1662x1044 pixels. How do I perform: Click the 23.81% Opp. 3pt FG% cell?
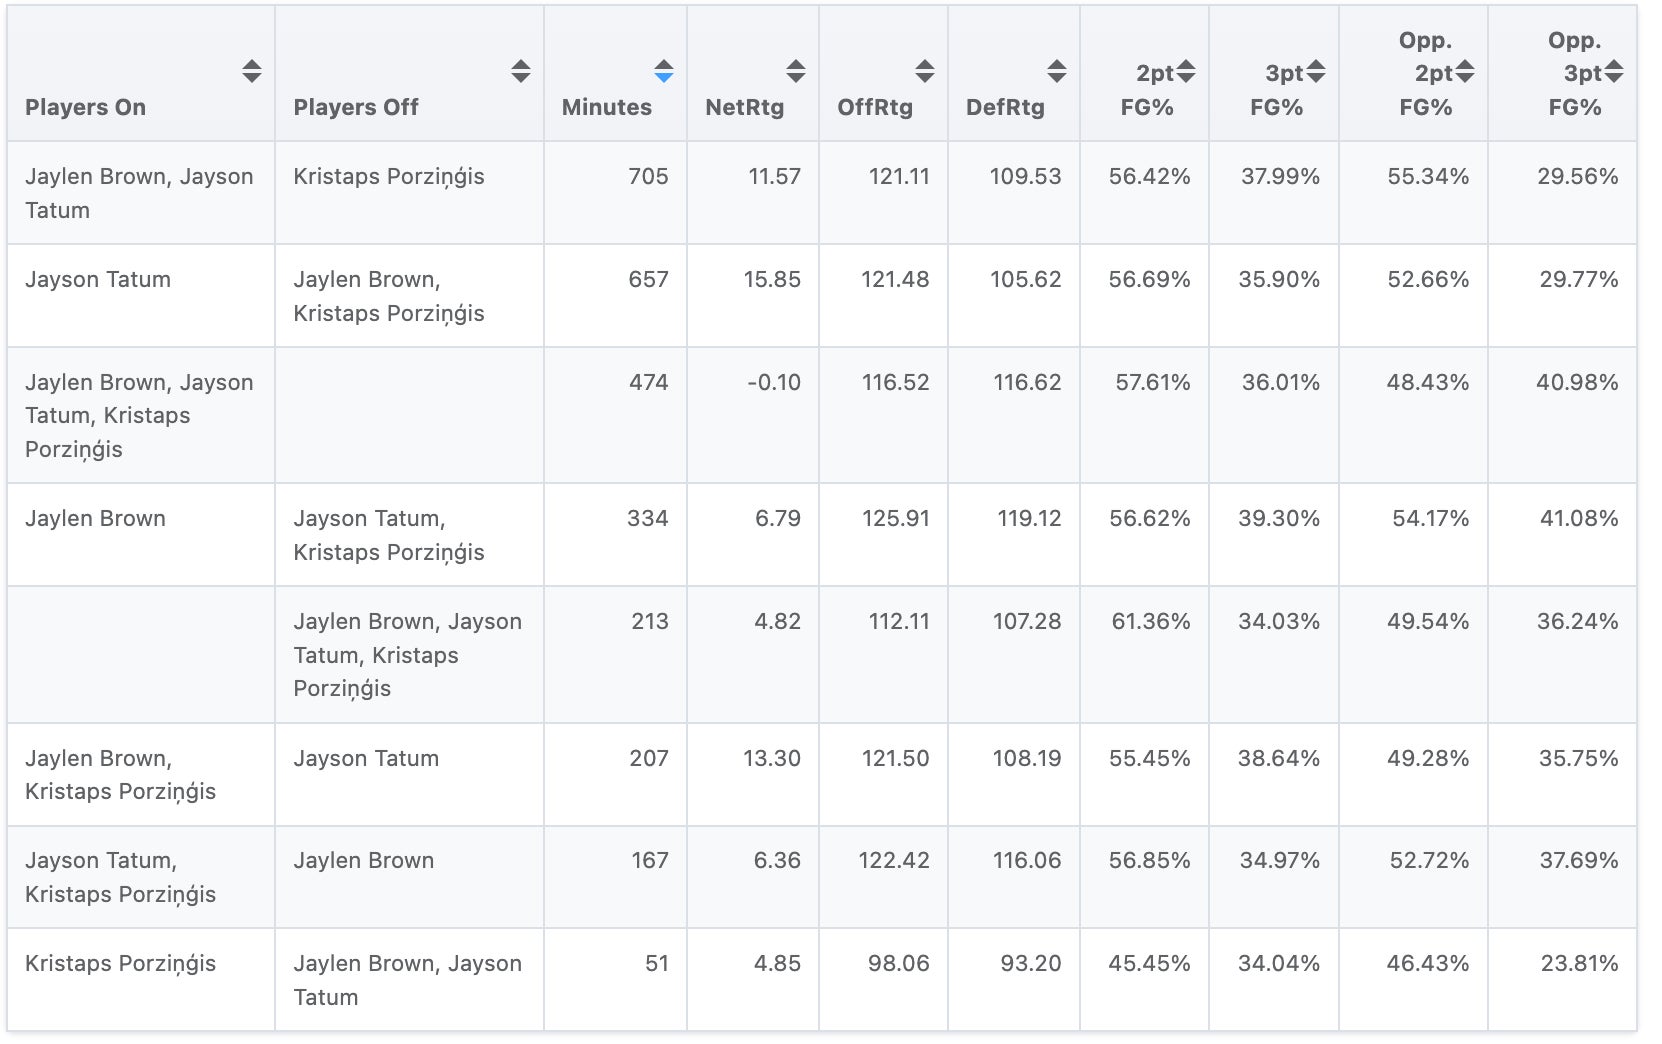tap(1579, 963)
